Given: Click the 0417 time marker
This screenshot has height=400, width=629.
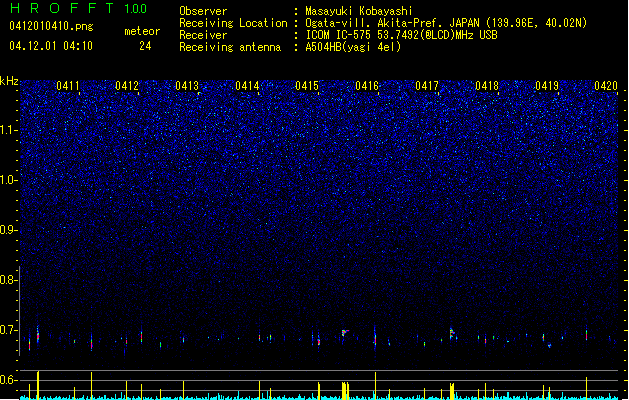Looking at the screenshot, I should click(x=427, y=86).
